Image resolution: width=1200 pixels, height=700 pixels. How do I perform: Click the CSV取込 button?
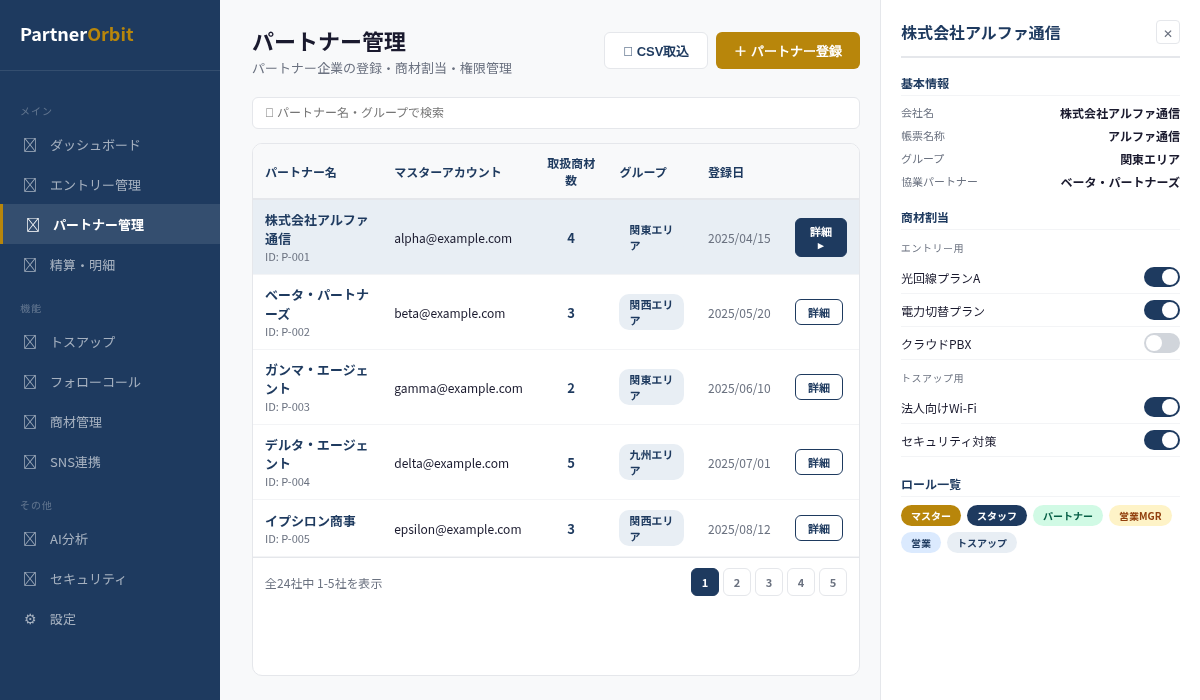point(655,51)
